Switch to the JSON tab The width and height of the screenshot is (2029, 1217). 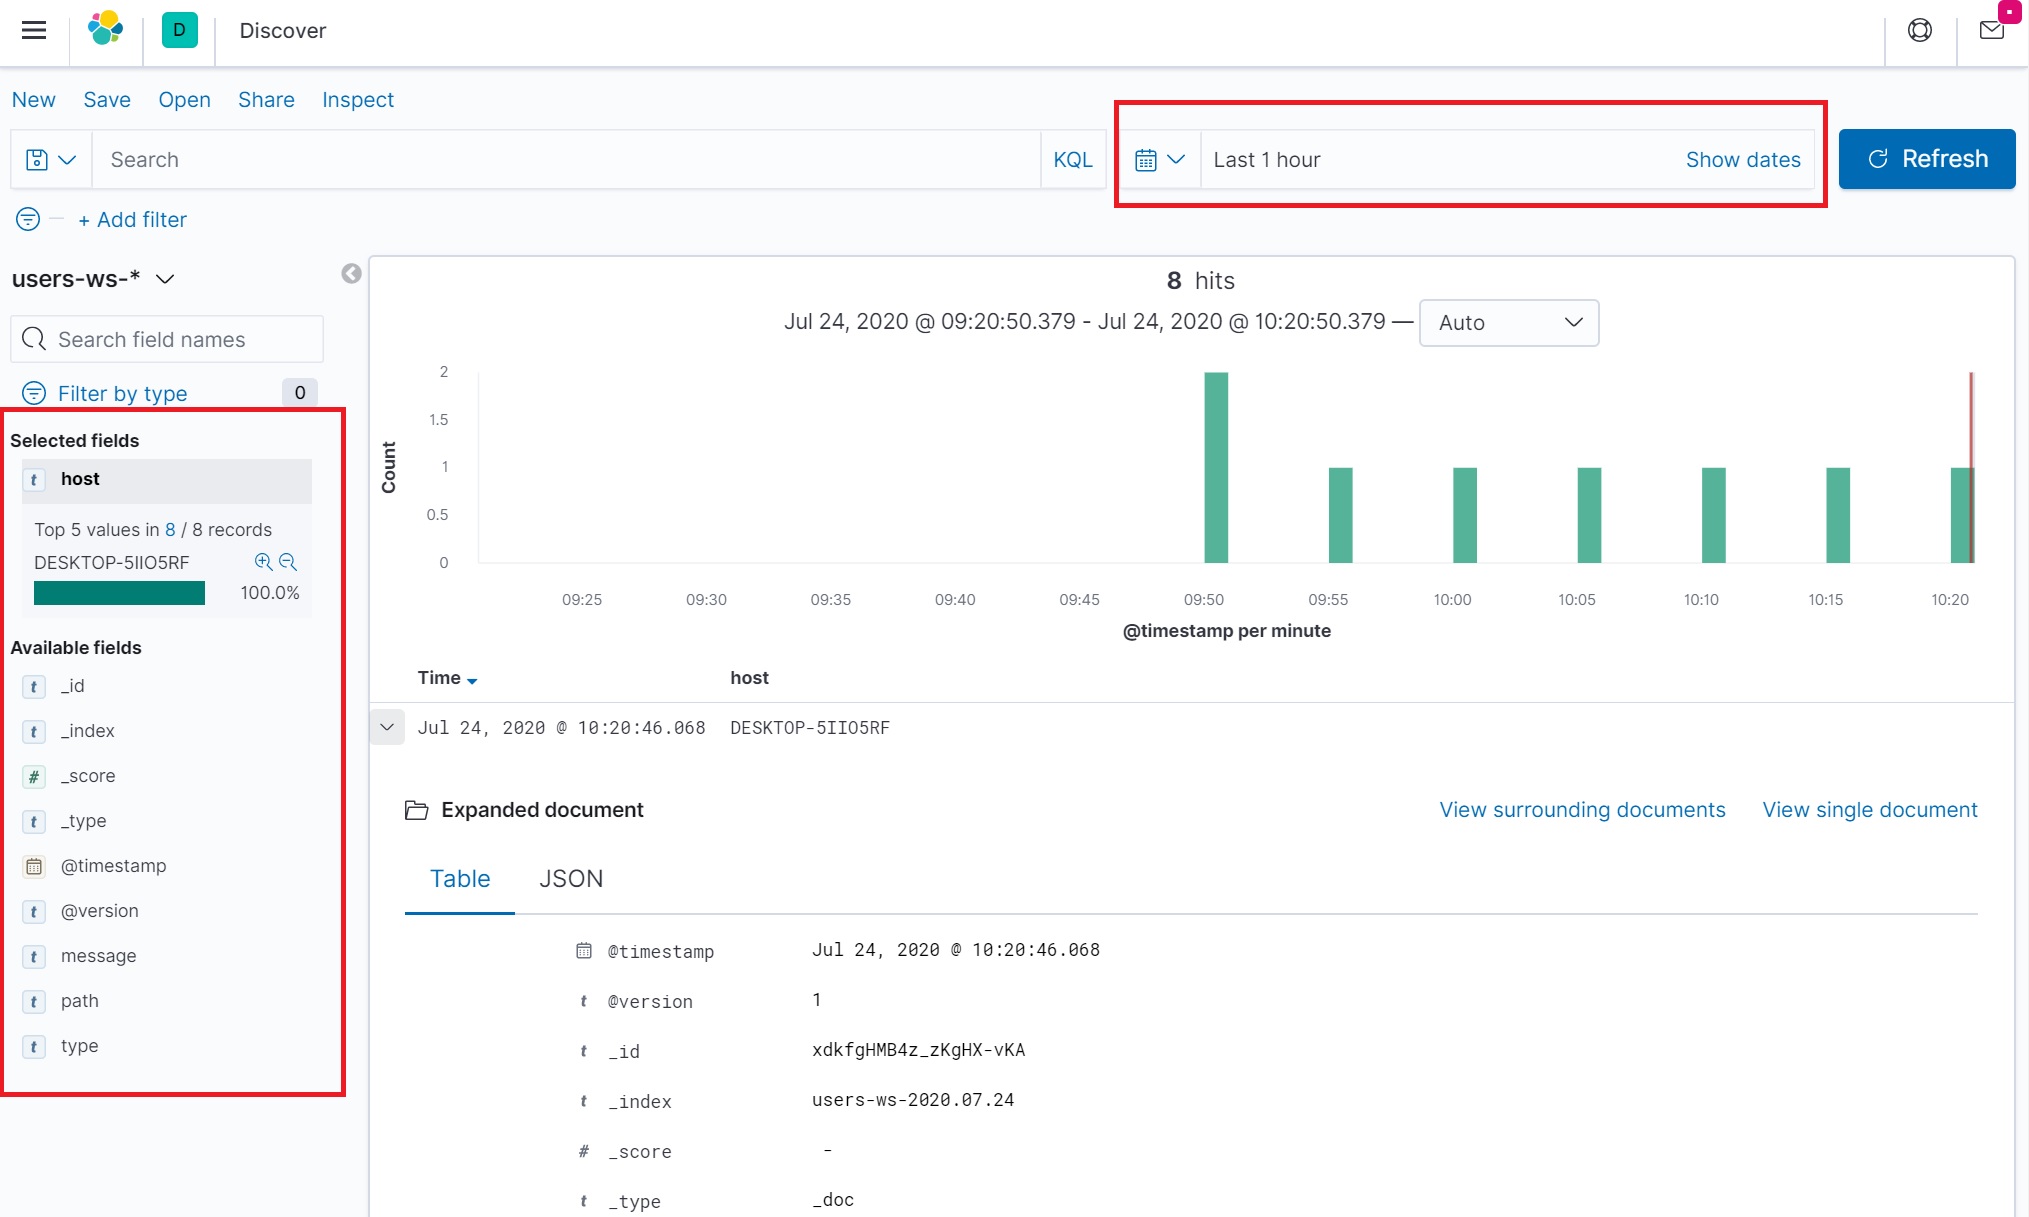570,878
